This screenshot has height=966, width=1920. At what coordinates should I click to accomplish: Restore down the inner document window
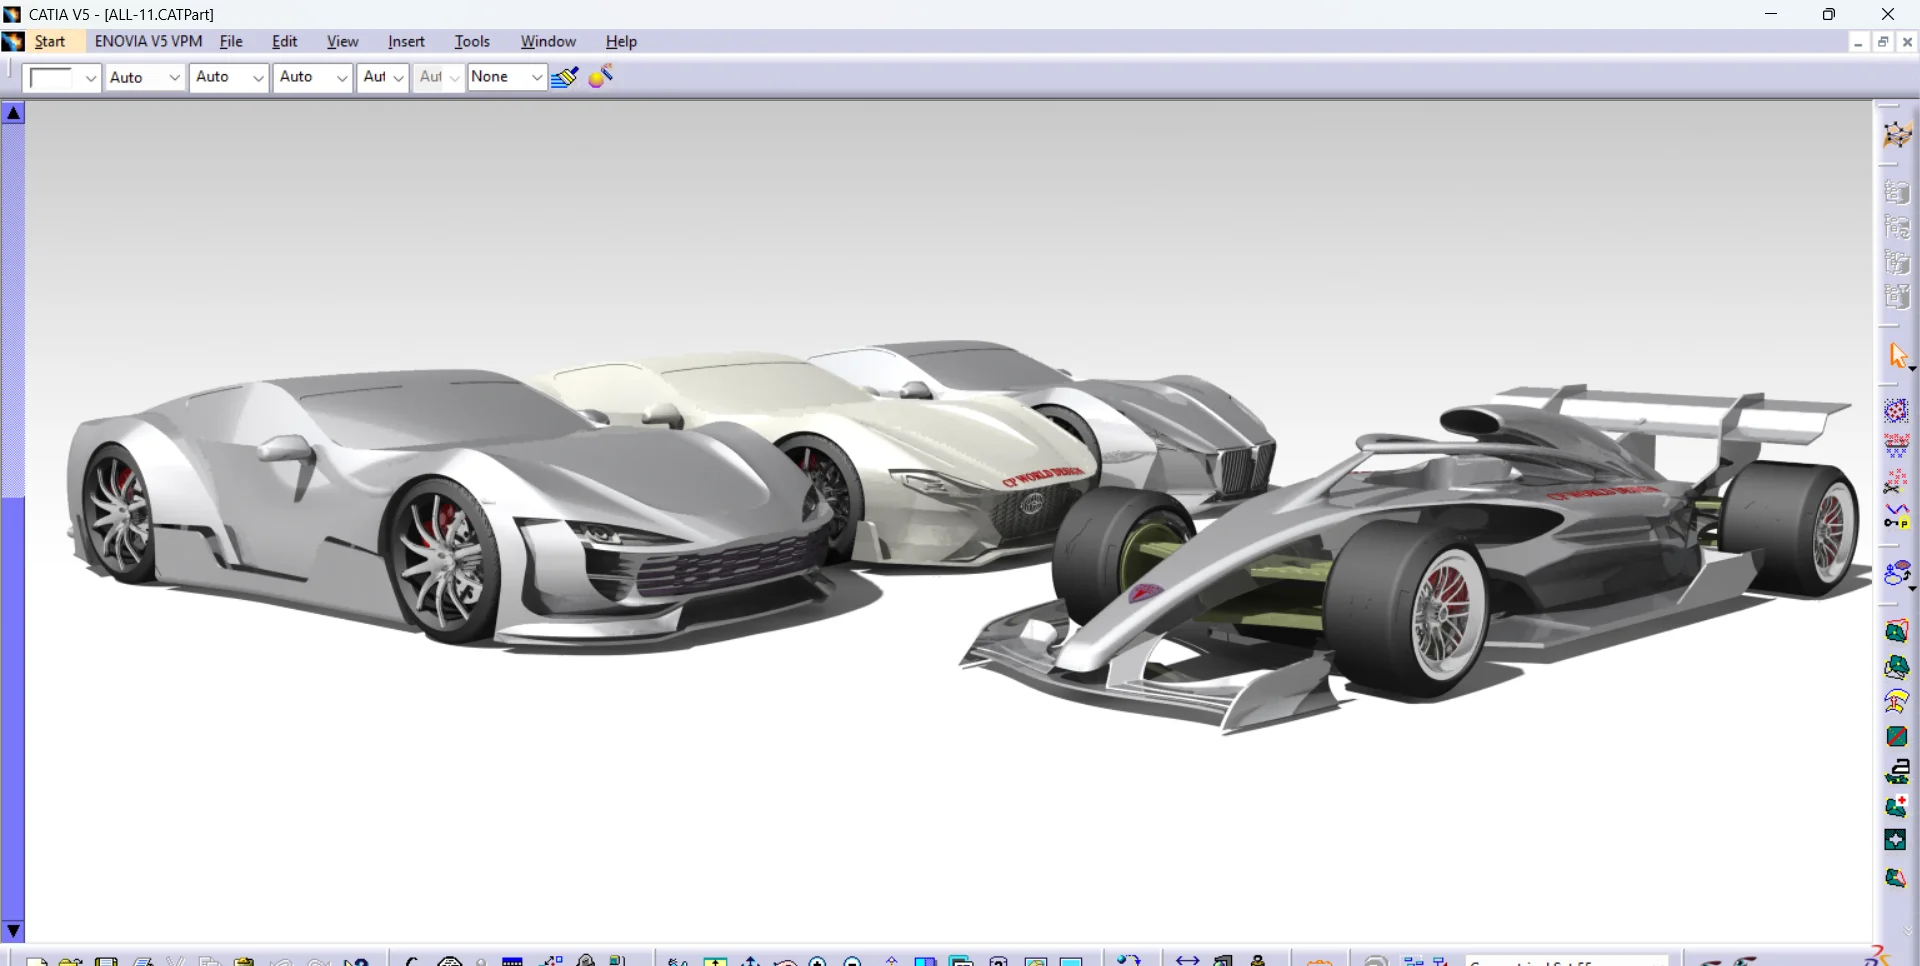click(x=1883, y=42)
